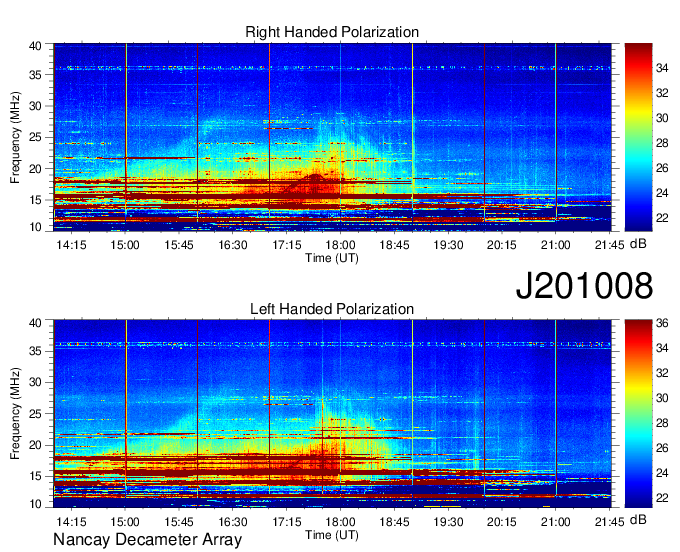
Task: Click 25 MHz tick on Left Handed plot
Action: (35, 414)
